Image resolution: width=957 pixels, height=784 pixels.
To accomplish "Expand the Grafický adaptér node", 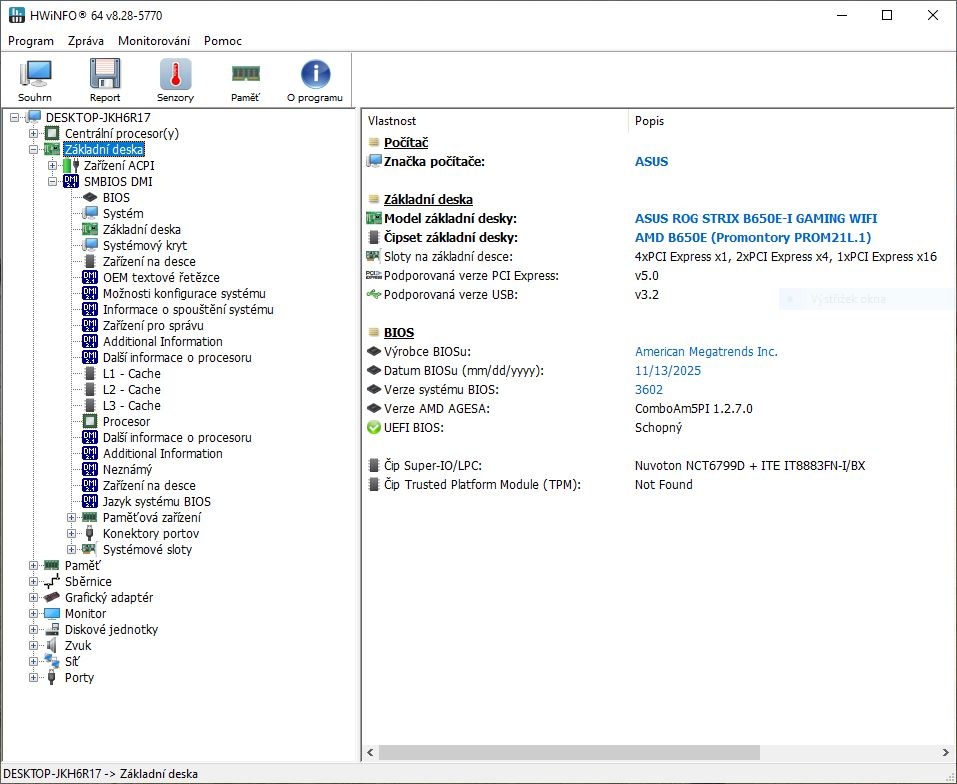I will pos(31,597).
